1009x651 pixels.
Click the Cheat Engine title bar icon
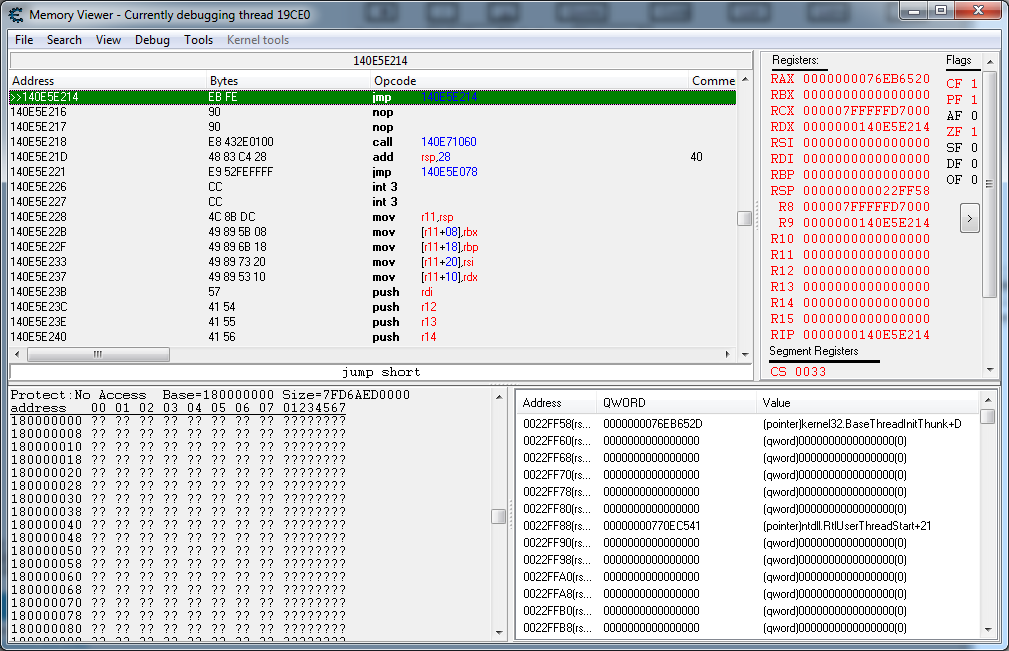point(15,14)
